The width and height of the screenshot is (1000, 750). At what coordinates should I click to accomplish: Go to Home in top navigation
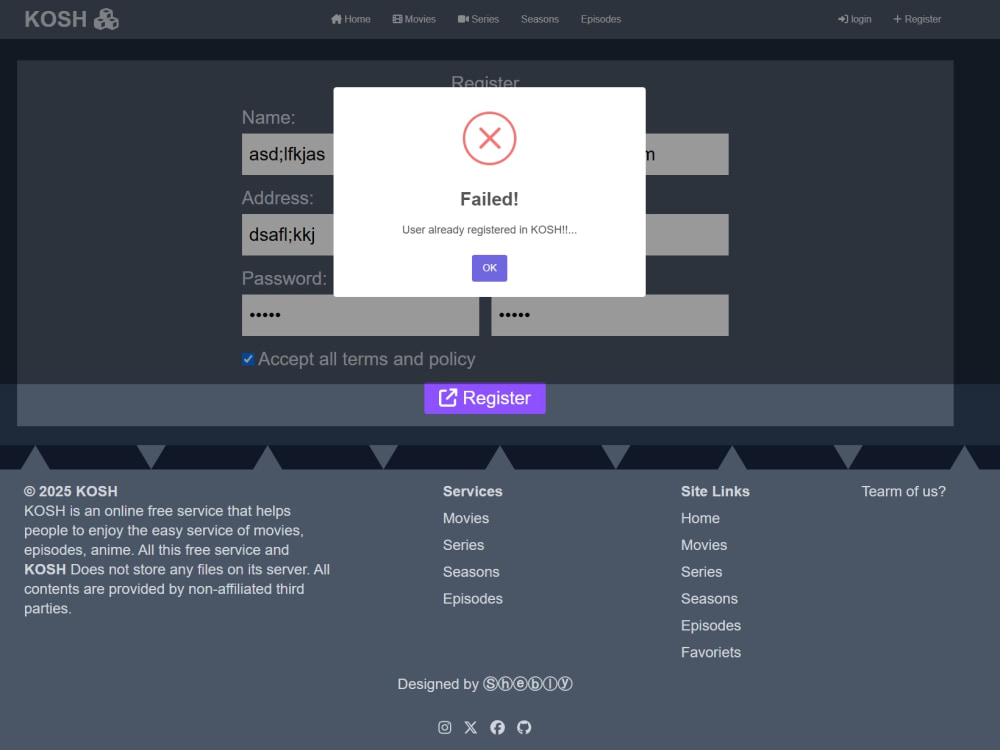coord(351,19)
